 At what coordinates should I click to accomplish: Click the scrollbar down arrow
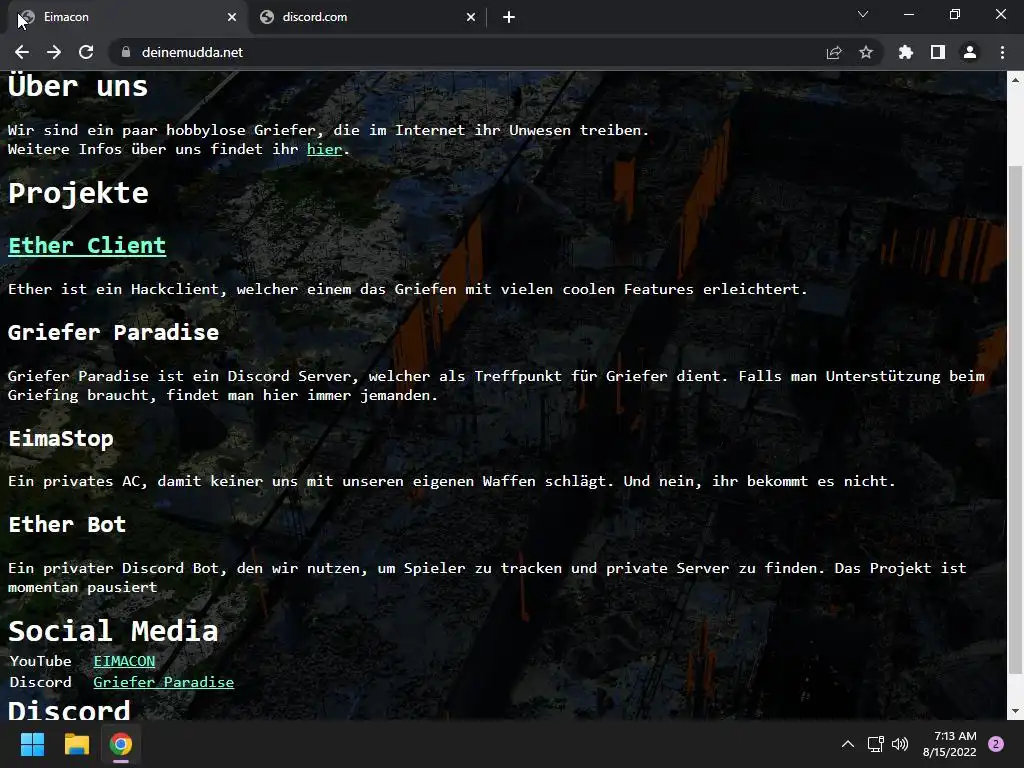point(1015,711)
